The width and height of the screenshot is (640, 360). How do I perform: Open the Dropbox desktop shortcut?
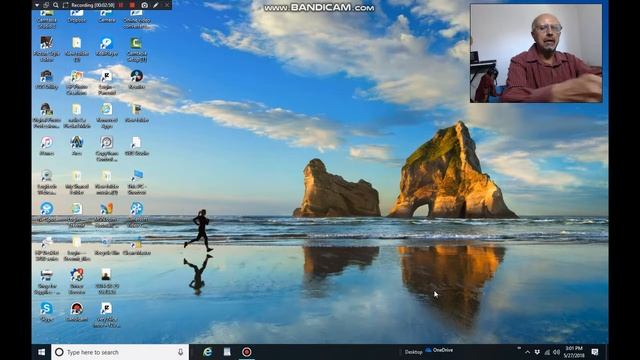(77, 16)
